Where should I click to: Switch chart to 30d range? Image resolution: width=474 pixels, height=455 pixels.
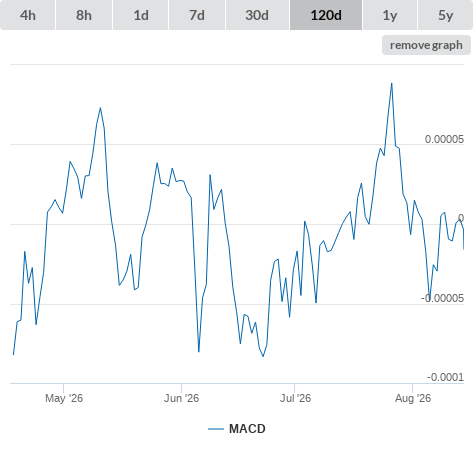pos(257,15)
